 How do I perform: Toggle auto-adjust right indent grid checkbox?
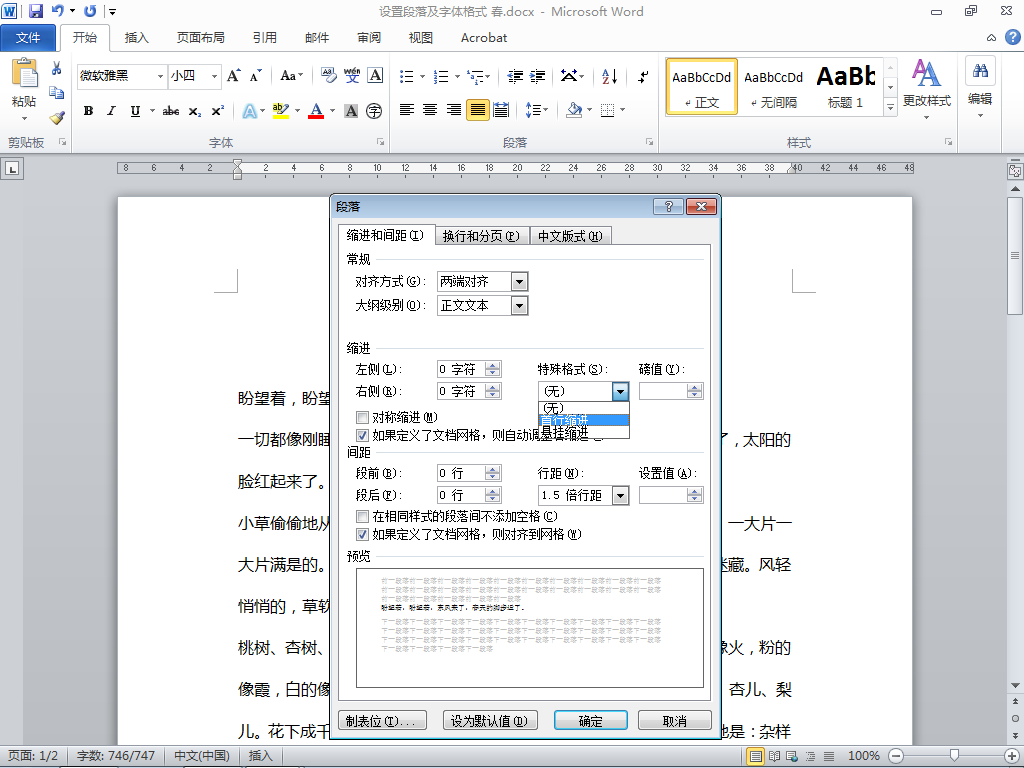point(362,435)
